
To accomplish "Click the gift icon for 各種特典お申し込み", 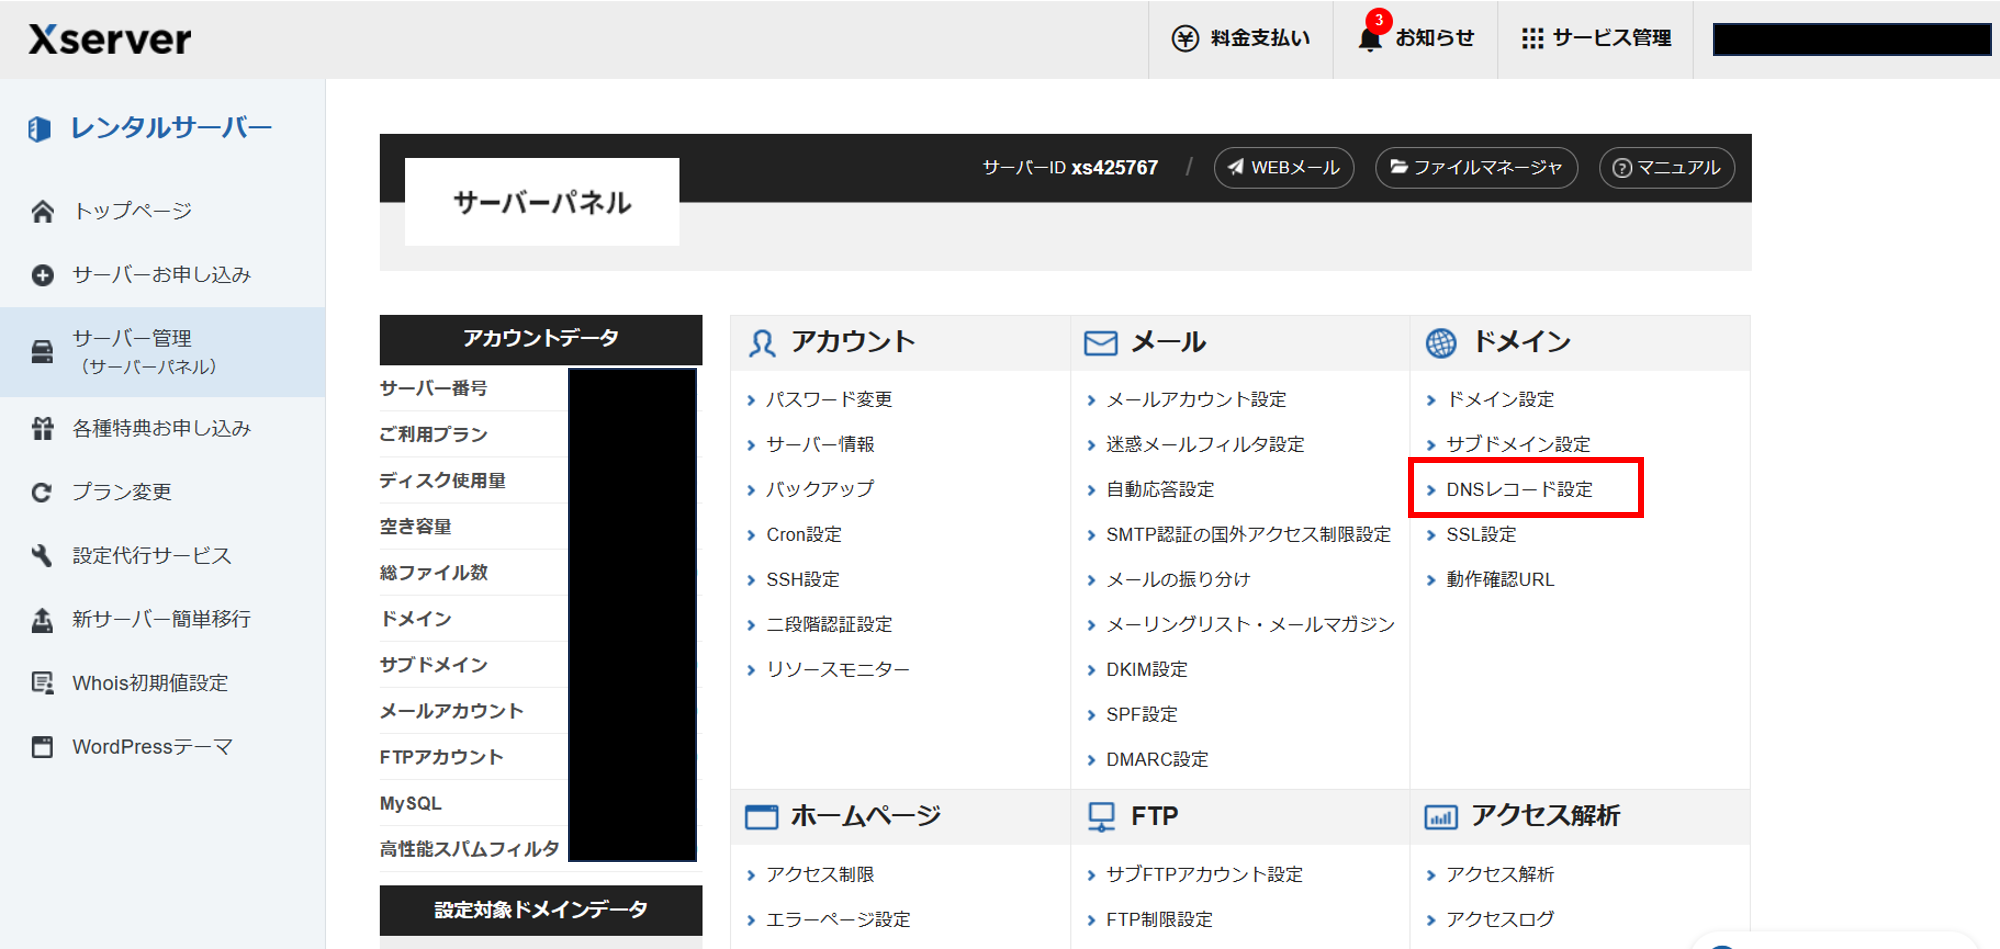I will pos(42,428).
